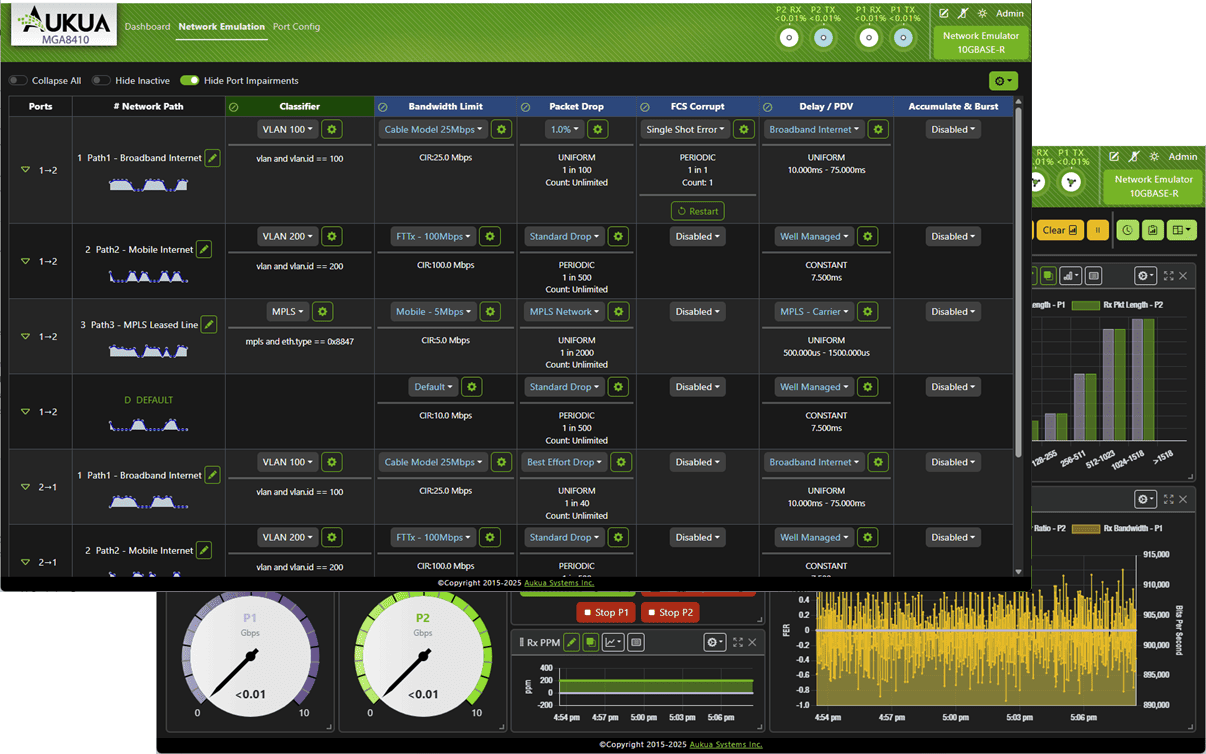Open the Rx PPM widget's gear dropdown
The image size is (1206, 754).
[714, 642]
